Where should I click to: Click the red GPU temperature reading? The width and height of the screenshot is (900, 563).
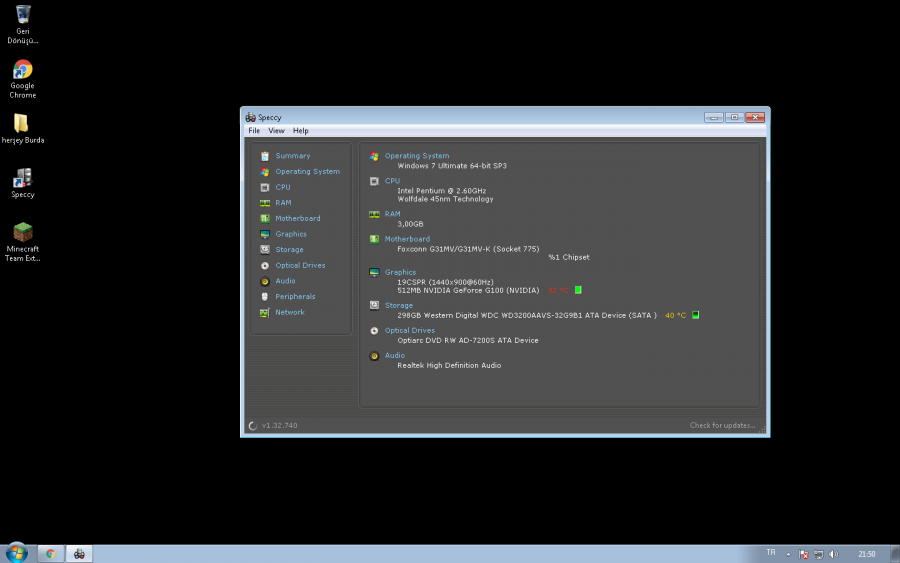[558, 290]
